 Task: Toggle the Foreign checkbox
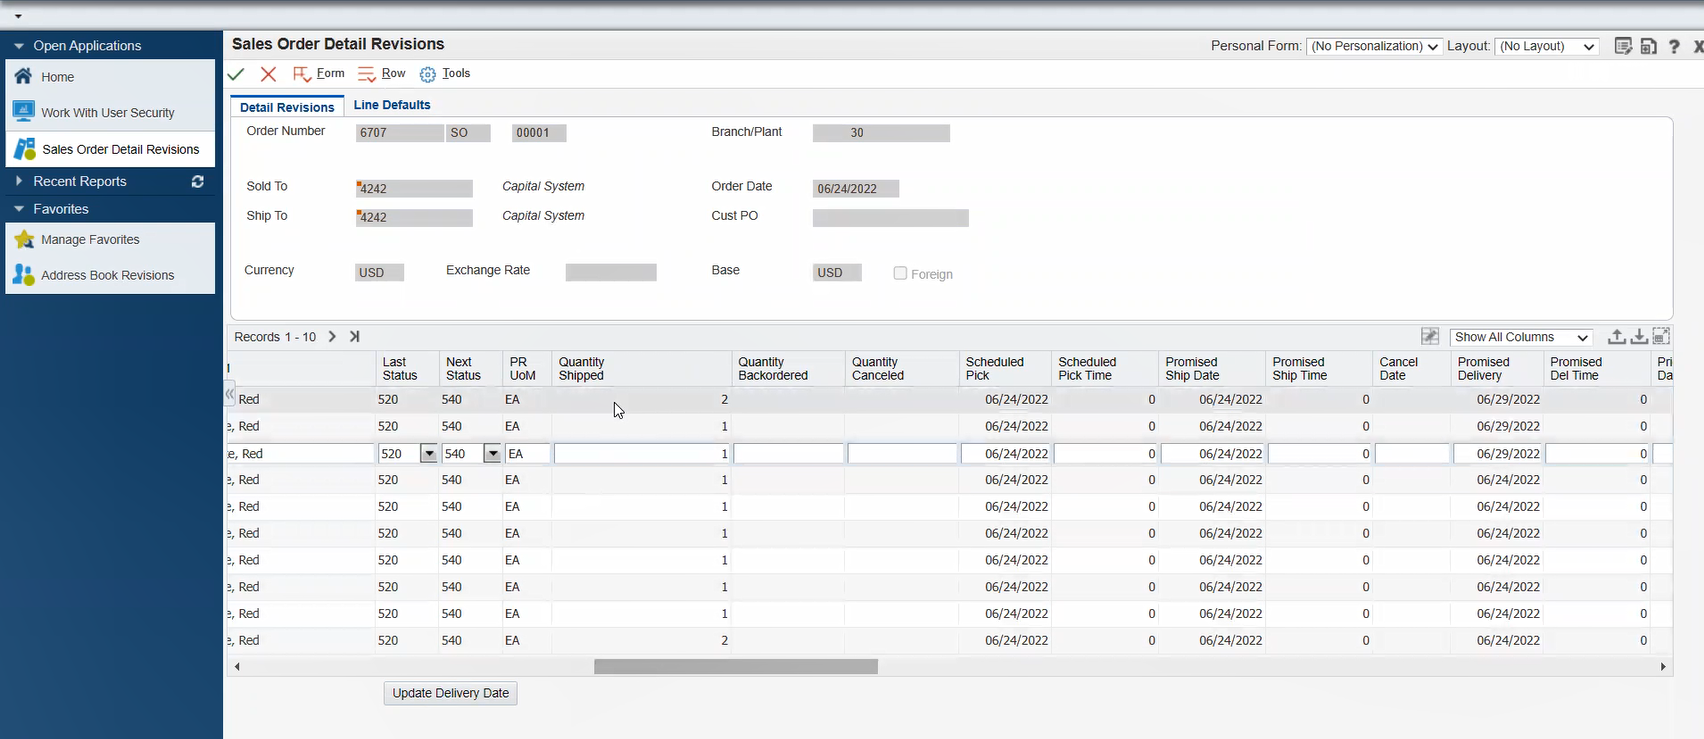coord(900,273)
